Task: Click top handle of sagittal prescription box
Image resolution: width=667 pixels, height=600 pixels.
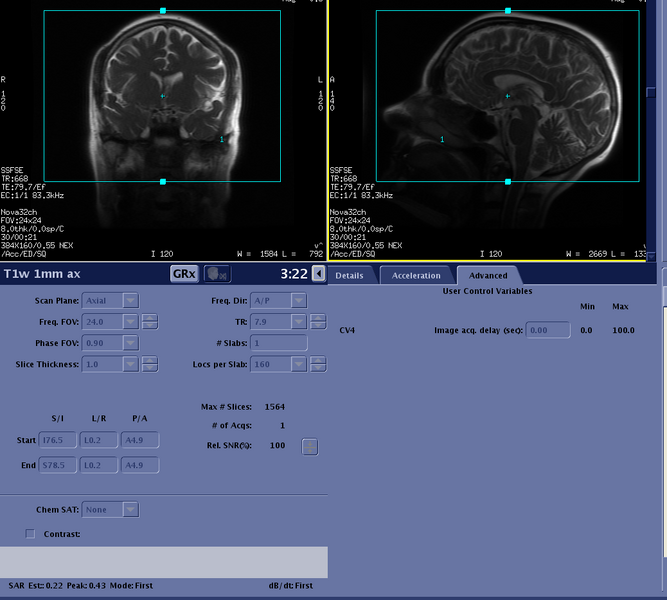Action: point(508,11)
